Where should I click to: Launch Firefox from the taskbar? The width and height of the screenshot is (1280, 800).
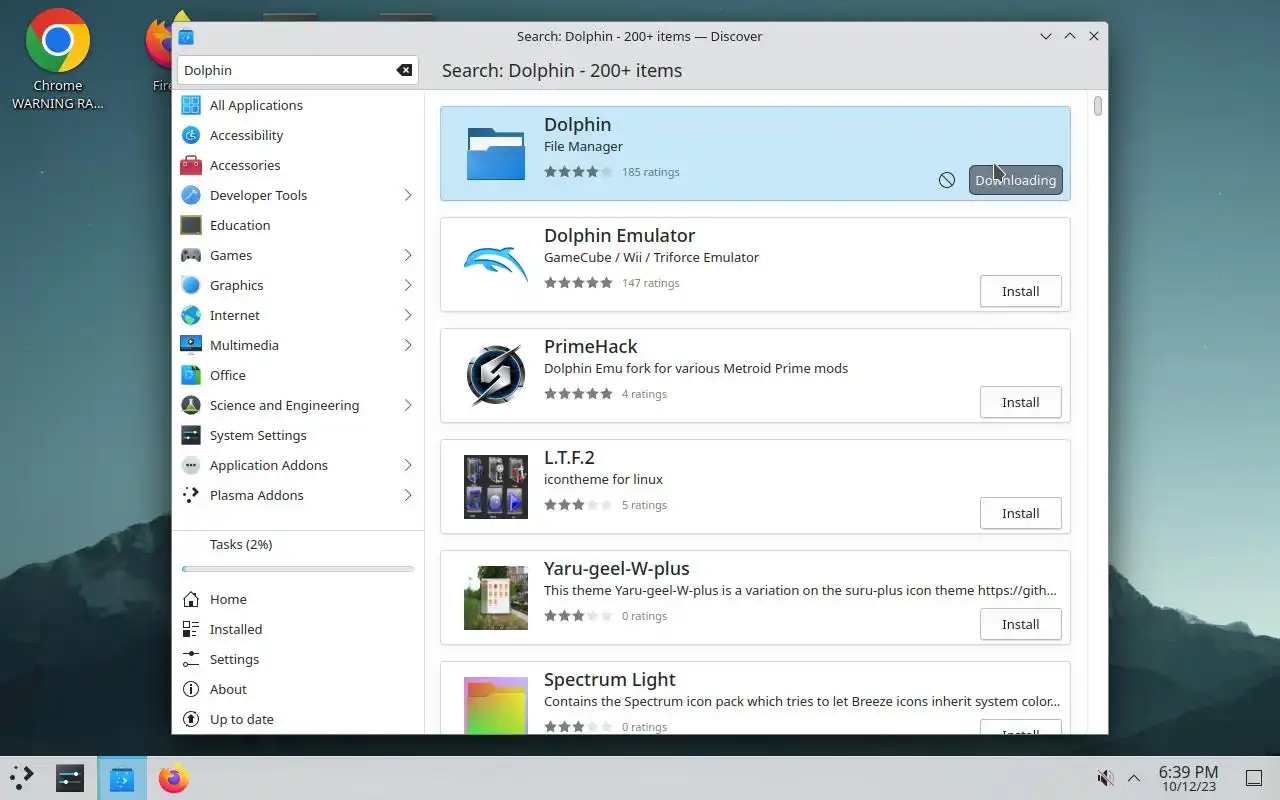pyautogui.click(x=174, y=778)
